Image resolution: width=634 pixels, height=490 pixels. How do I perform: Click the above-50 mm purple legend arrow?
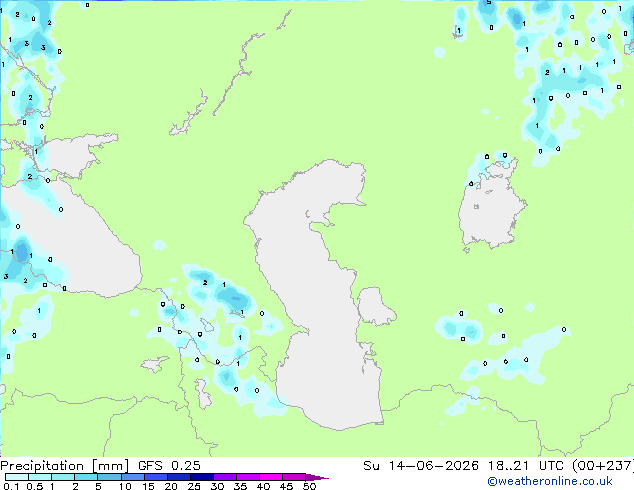(x=317, y=477)
